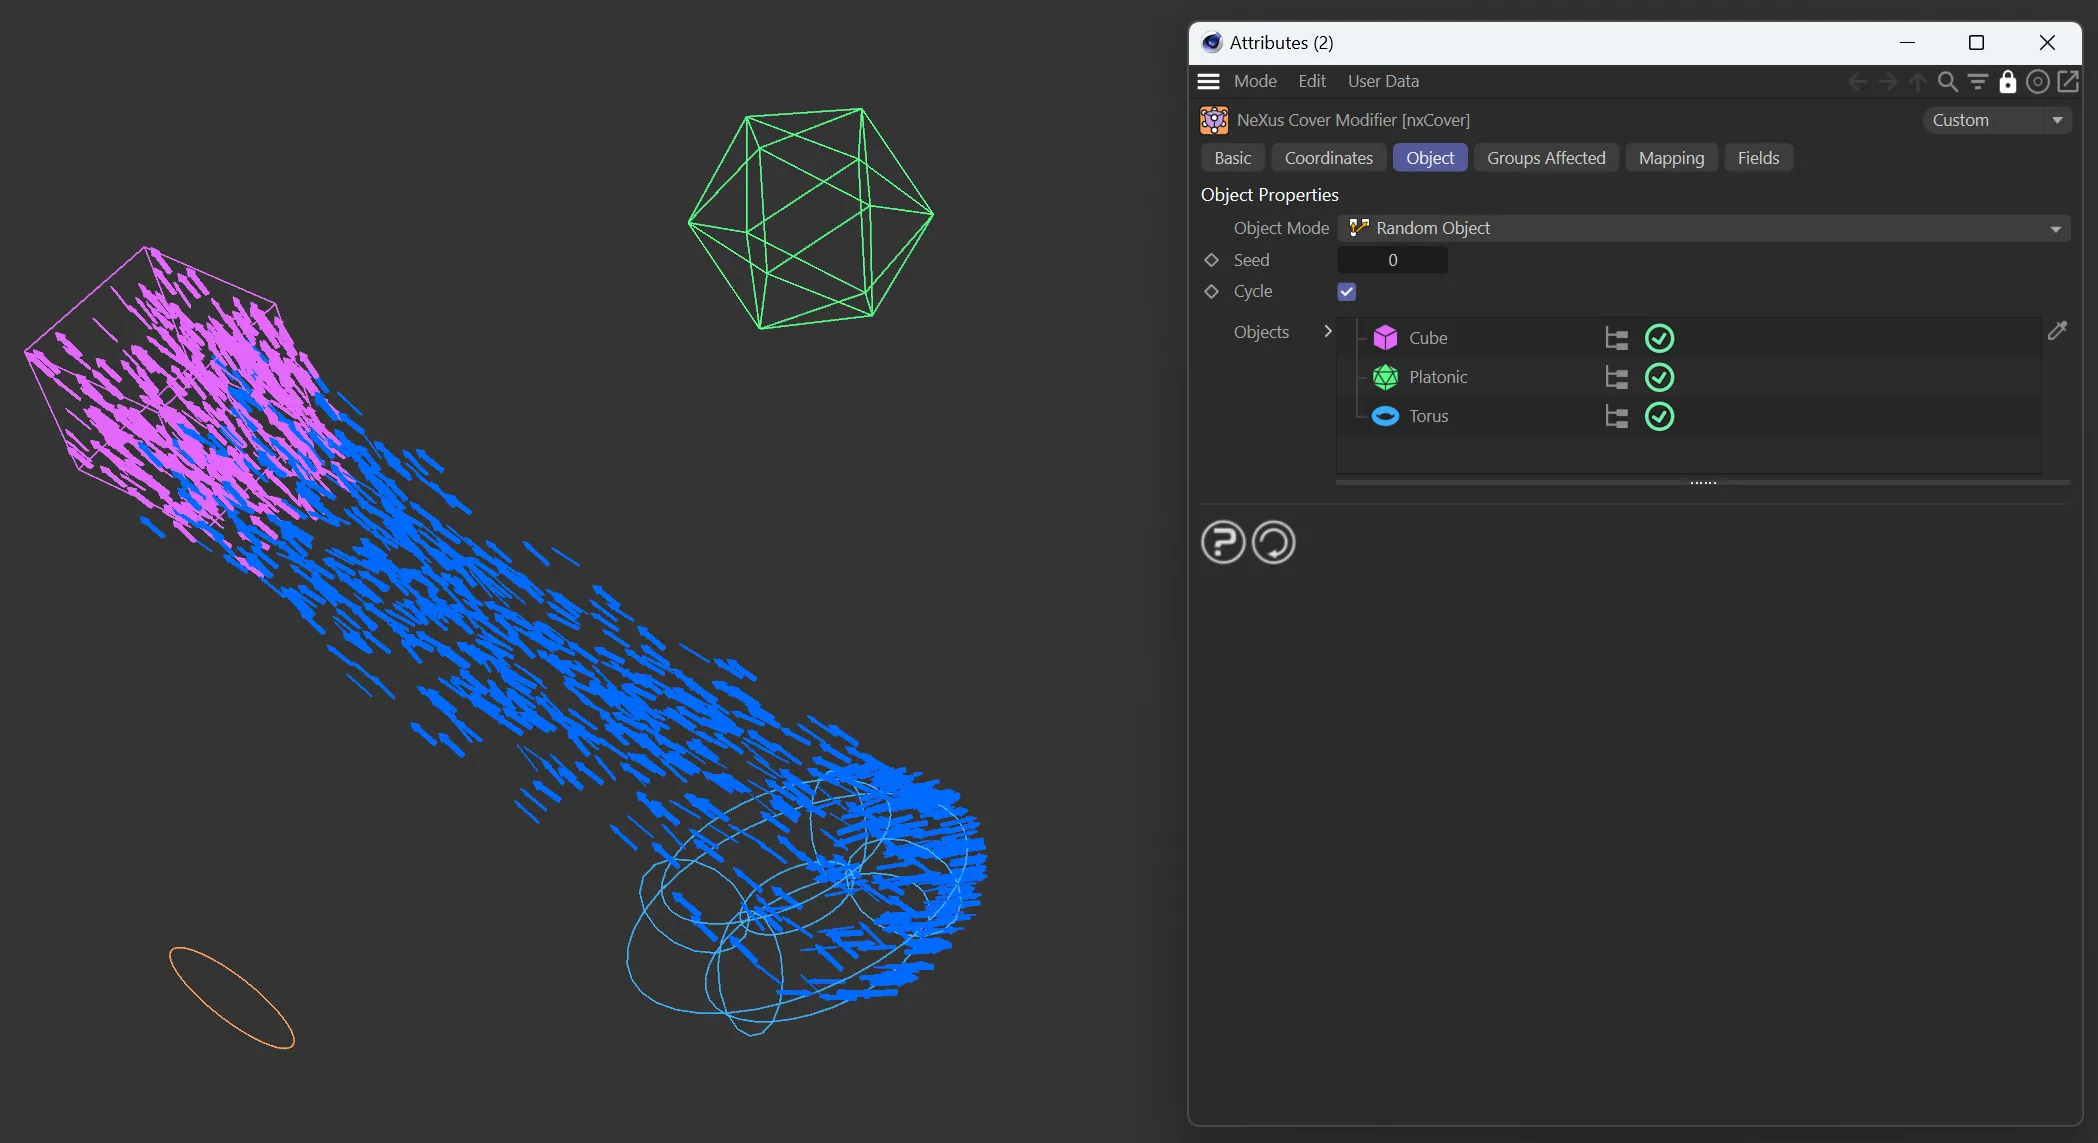Toggle the attribute manager lock icon
This screenshot has height=1143, width=2098.
2007,82
